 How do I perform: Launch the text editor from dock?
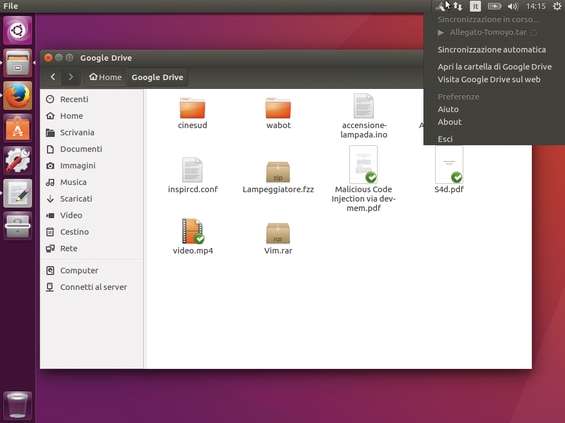[x=17, y=193]
